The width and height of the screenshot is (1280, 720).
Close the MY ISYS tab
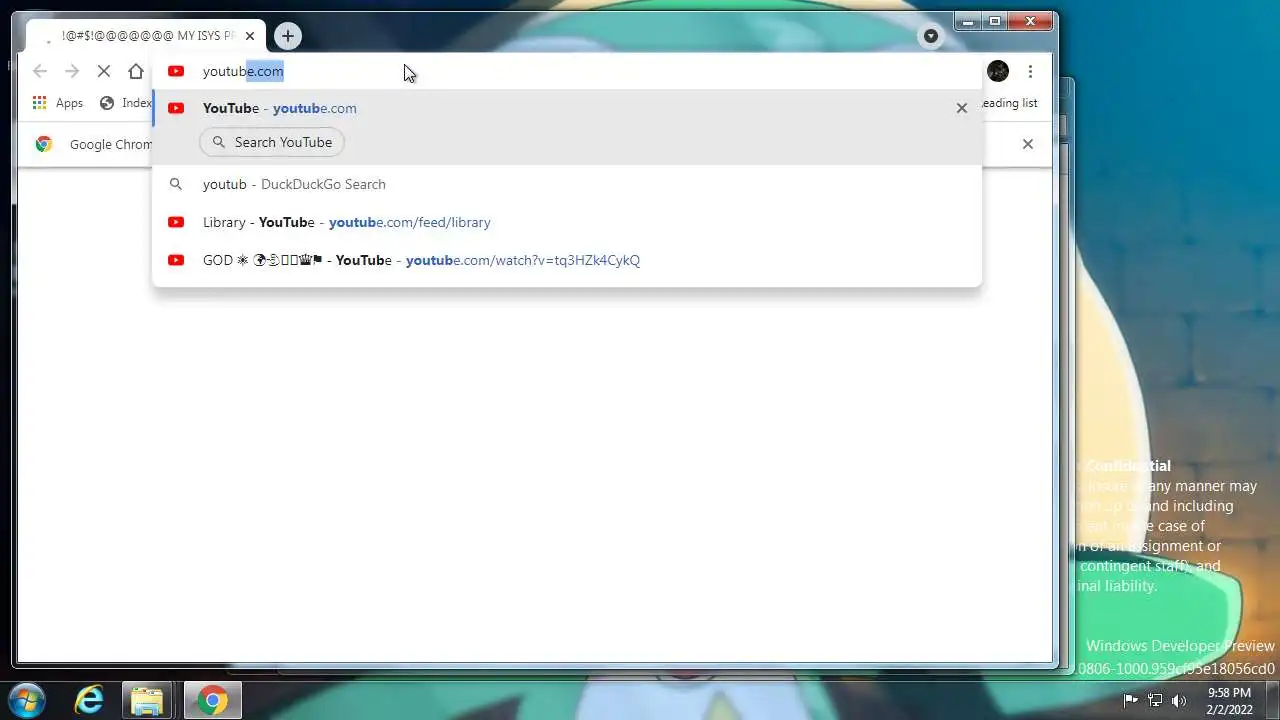click(250, 36)
